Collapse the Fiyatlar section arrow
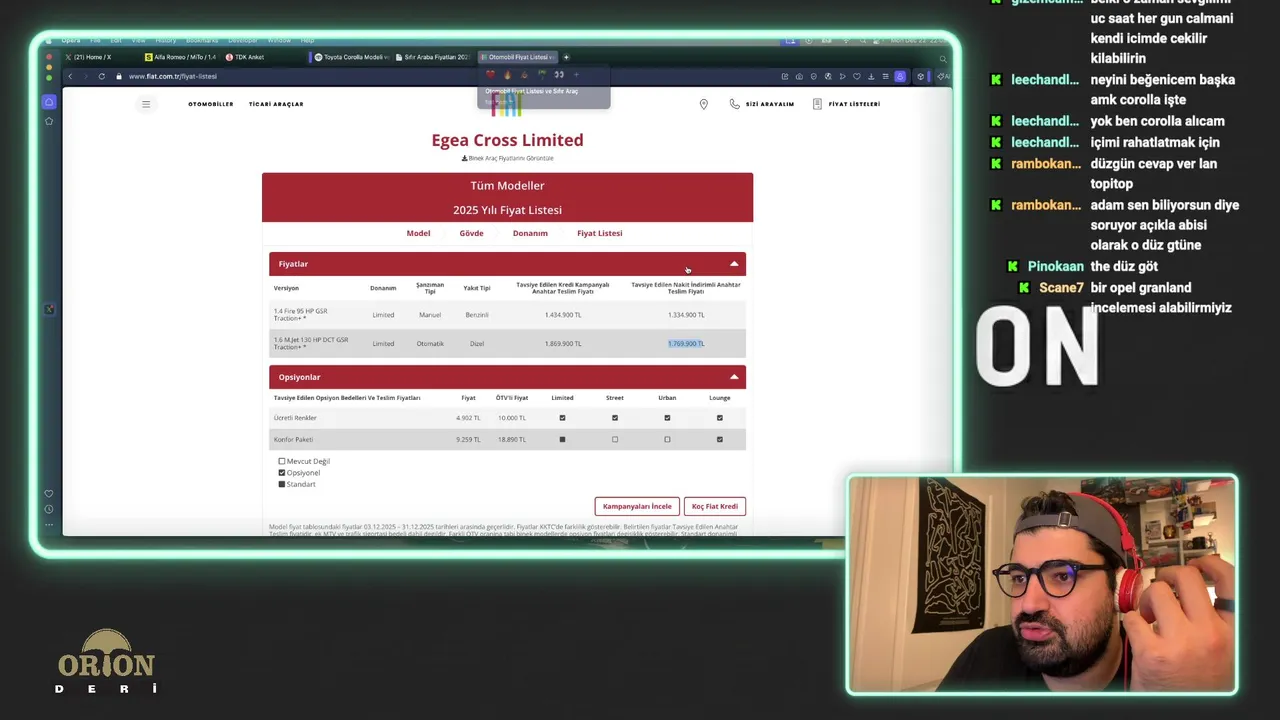This screenshot has width=1280, height=720. [734, 264]
